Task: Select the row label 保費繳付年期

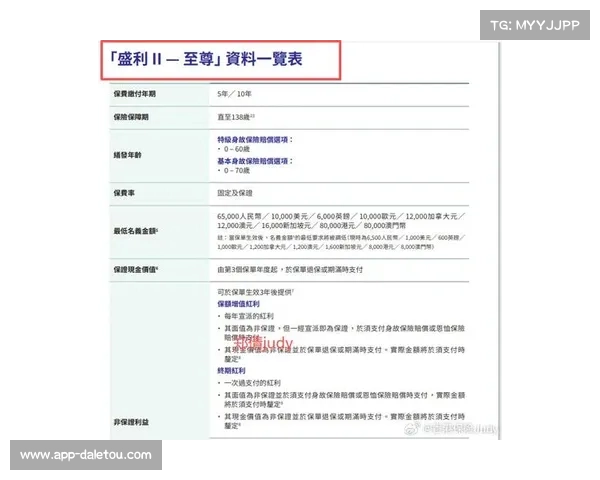Action: pyautogui.click(x=135, y=94)
